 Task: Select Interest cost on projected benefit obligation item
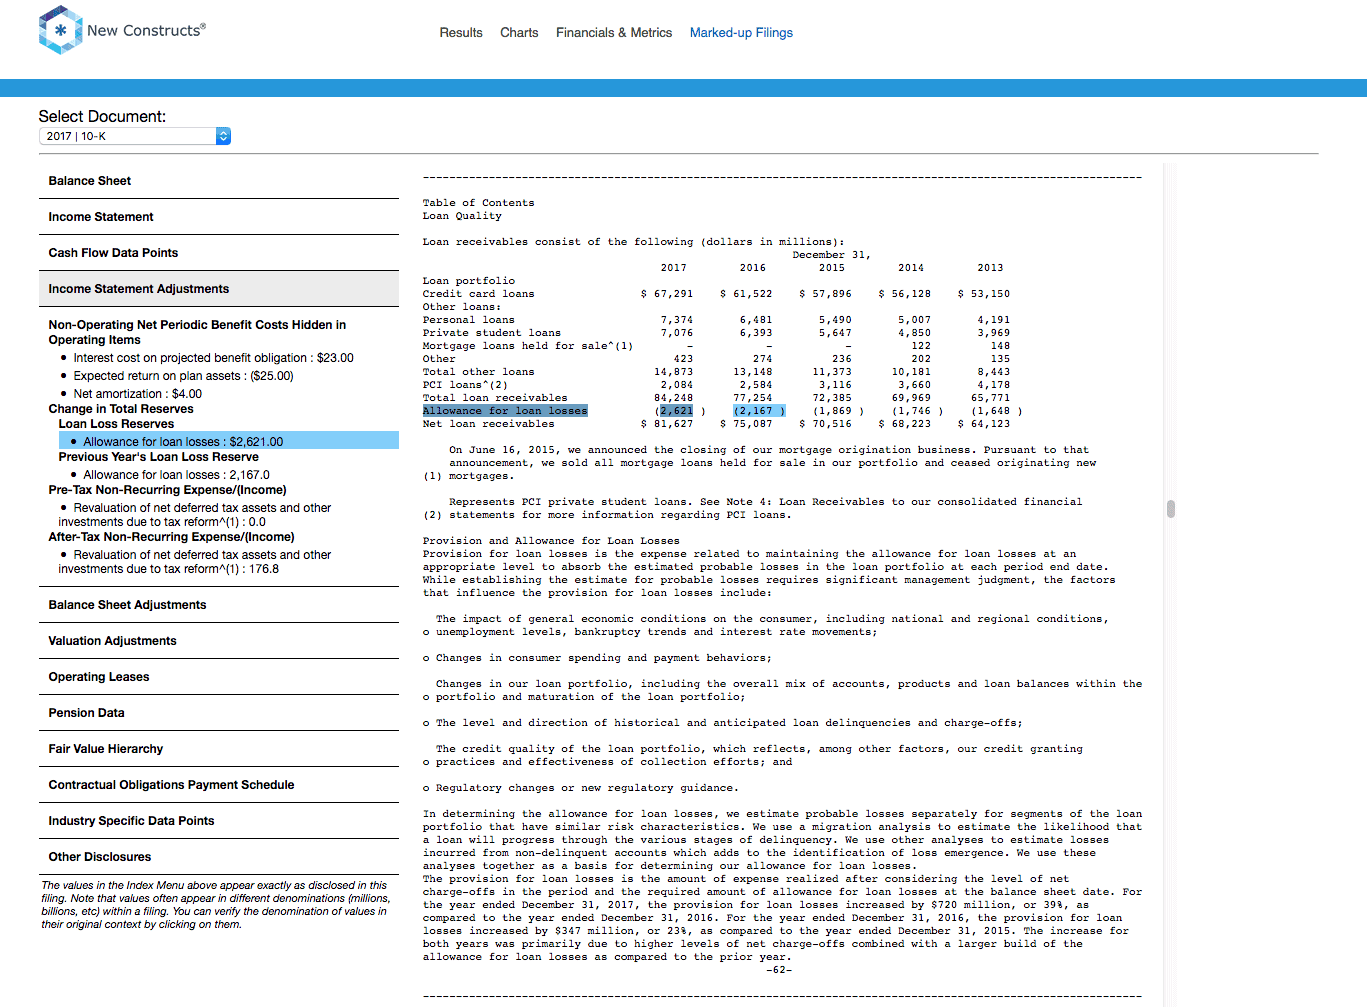point(213,358)
